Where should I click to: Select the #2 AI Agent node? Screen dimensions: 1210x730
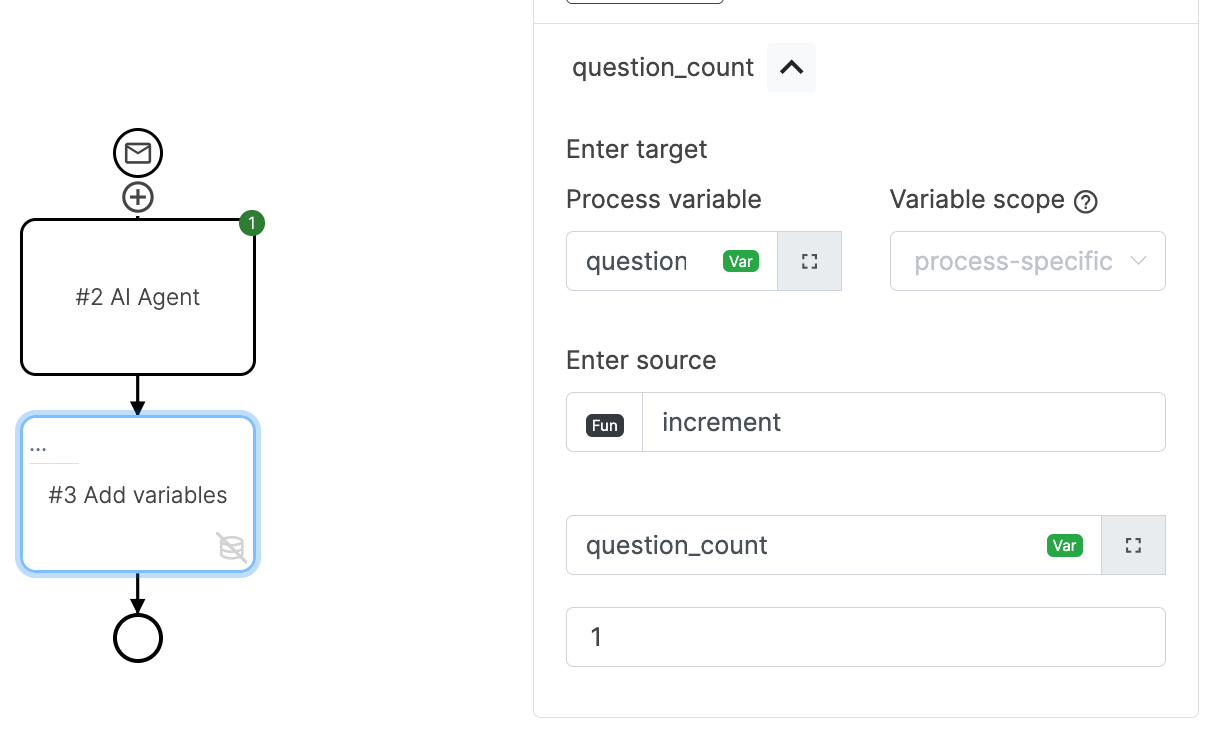pyautogui.click(x=137, y=296)
